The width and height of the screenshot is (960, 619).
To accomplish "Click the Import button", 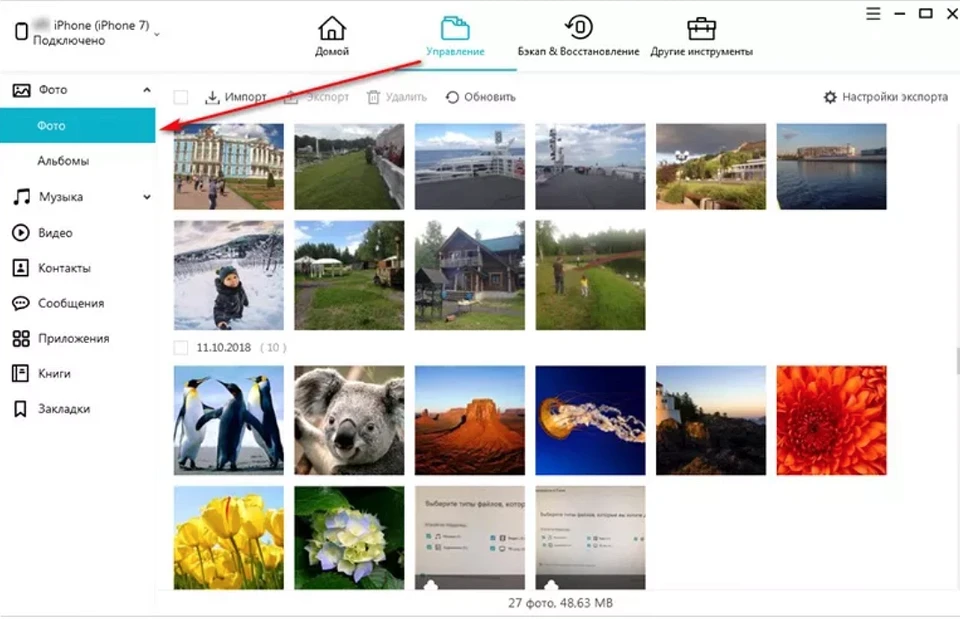I will point(236,97).
